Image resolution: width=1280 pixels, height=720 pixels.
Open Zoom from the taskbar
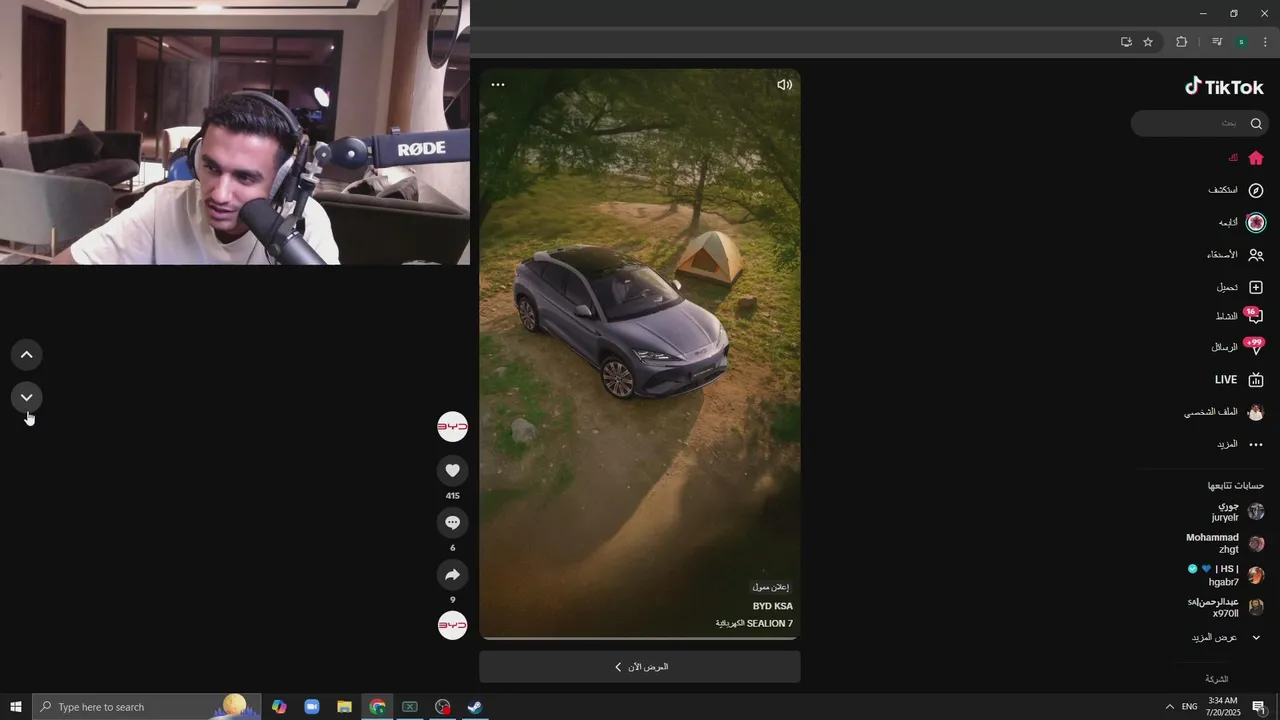pyautogui.click(x=311, y=707)
